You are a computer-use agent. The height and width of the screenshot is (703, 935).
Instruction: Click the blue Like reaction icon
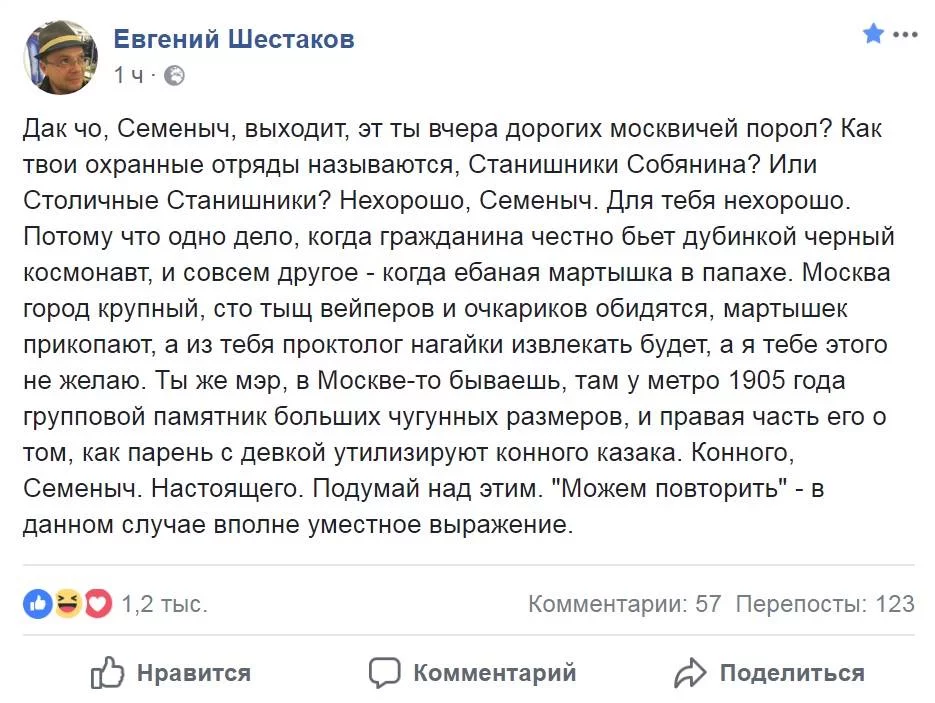pyautogui.click(x=38, y=603)
